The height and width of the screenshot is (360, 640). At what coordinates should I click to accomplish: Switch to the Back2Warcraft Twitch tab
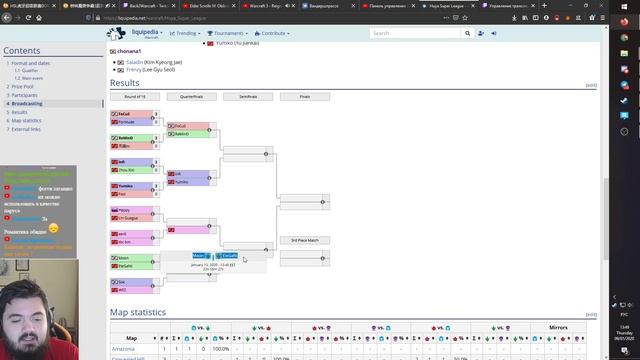click(x=149, y=6)
